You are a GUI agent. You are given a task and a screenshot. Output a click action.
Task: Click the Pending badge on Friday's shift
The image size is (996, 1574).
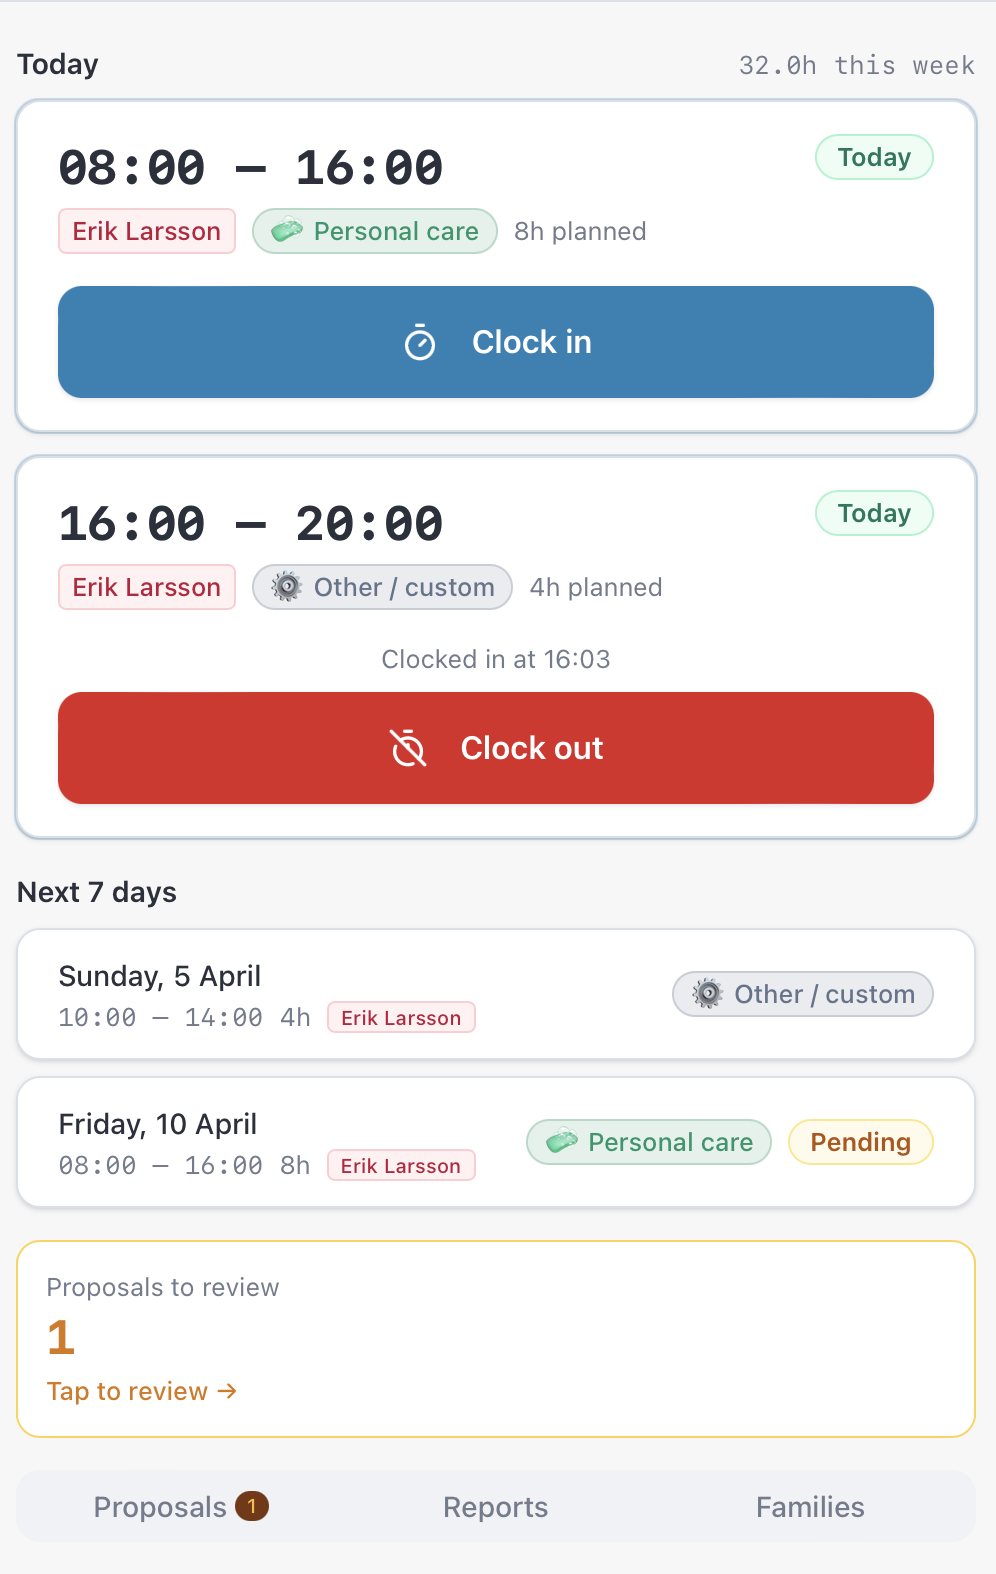860,1142
